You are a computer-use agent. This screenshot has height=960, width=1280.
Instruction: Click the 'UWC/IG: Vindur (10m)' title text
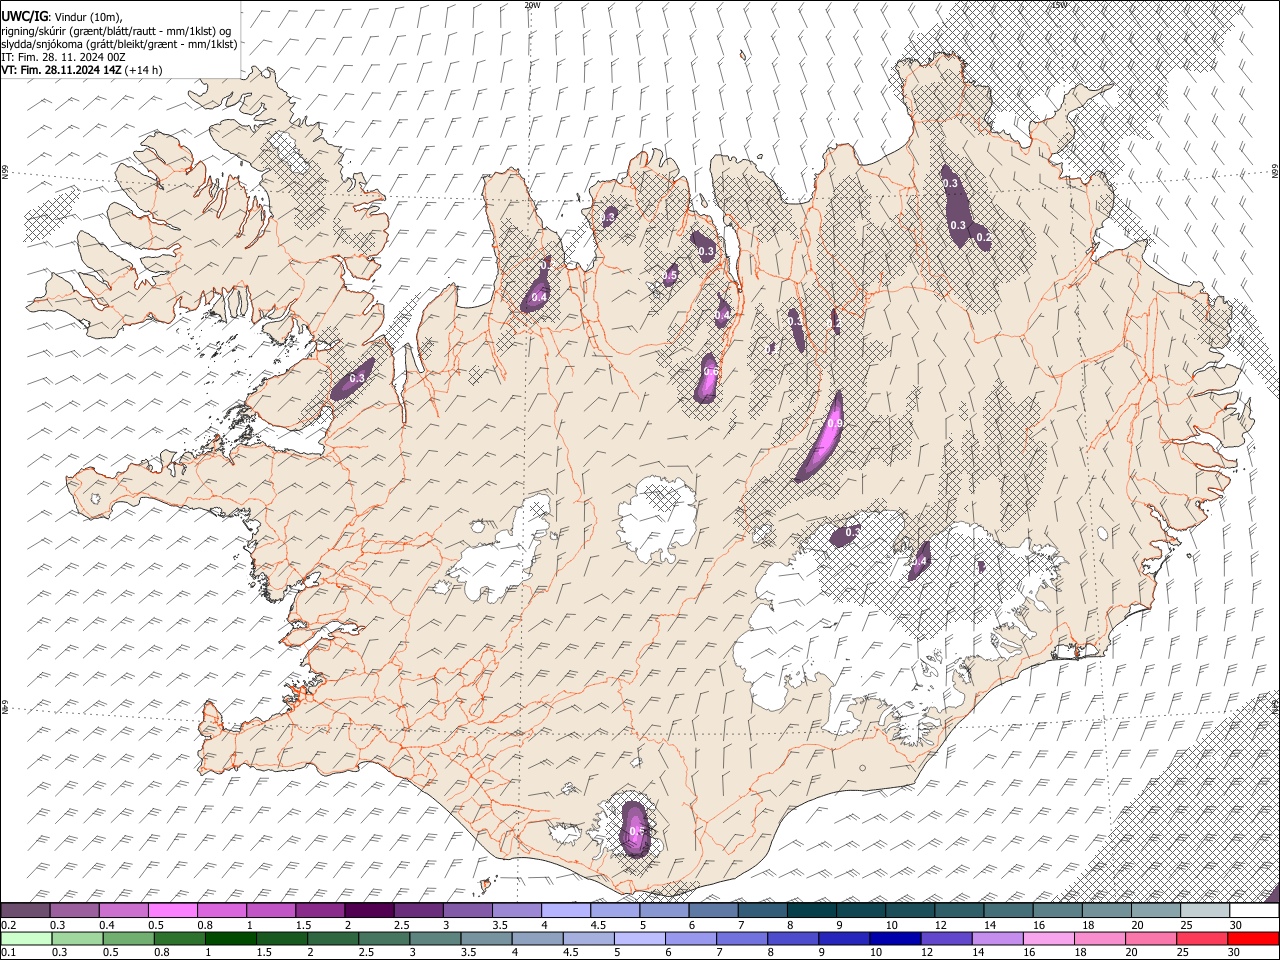(62, 17)
